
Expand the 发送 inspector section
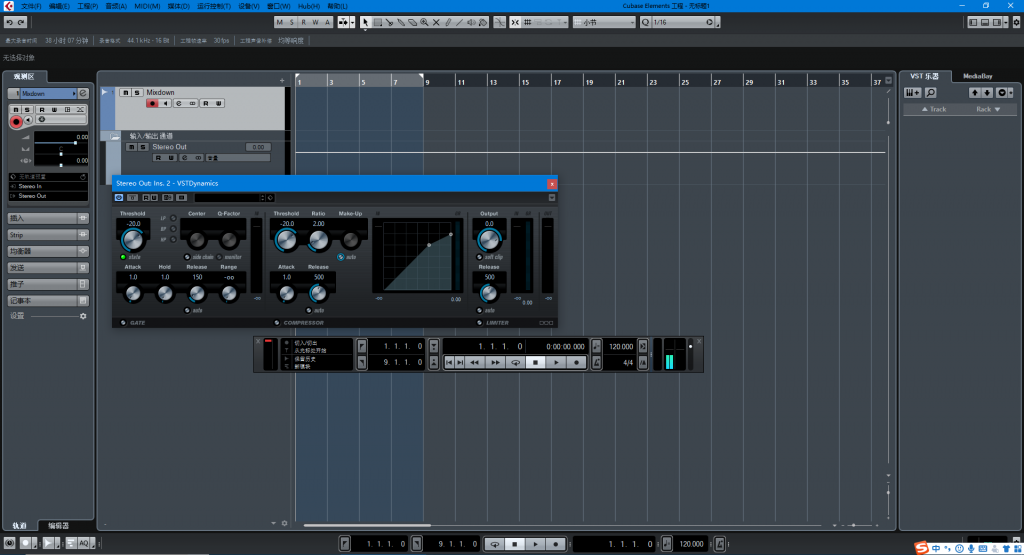(x=48, y=268)
